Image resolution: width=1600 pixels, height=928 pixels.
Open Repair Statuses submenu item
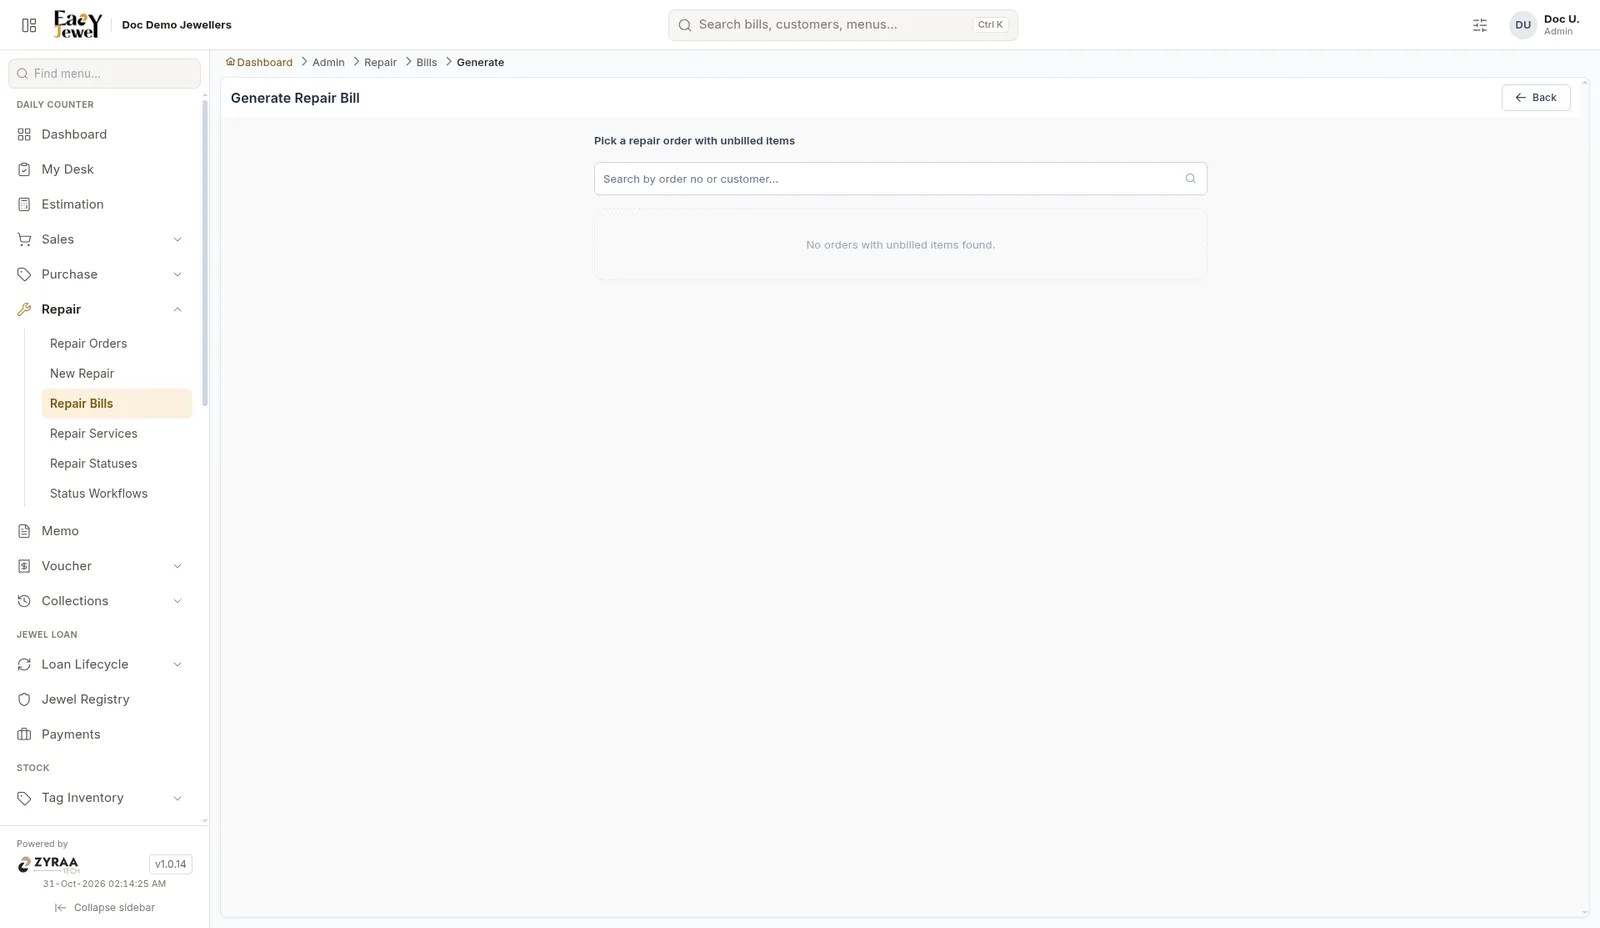click(x=116, y=463)
